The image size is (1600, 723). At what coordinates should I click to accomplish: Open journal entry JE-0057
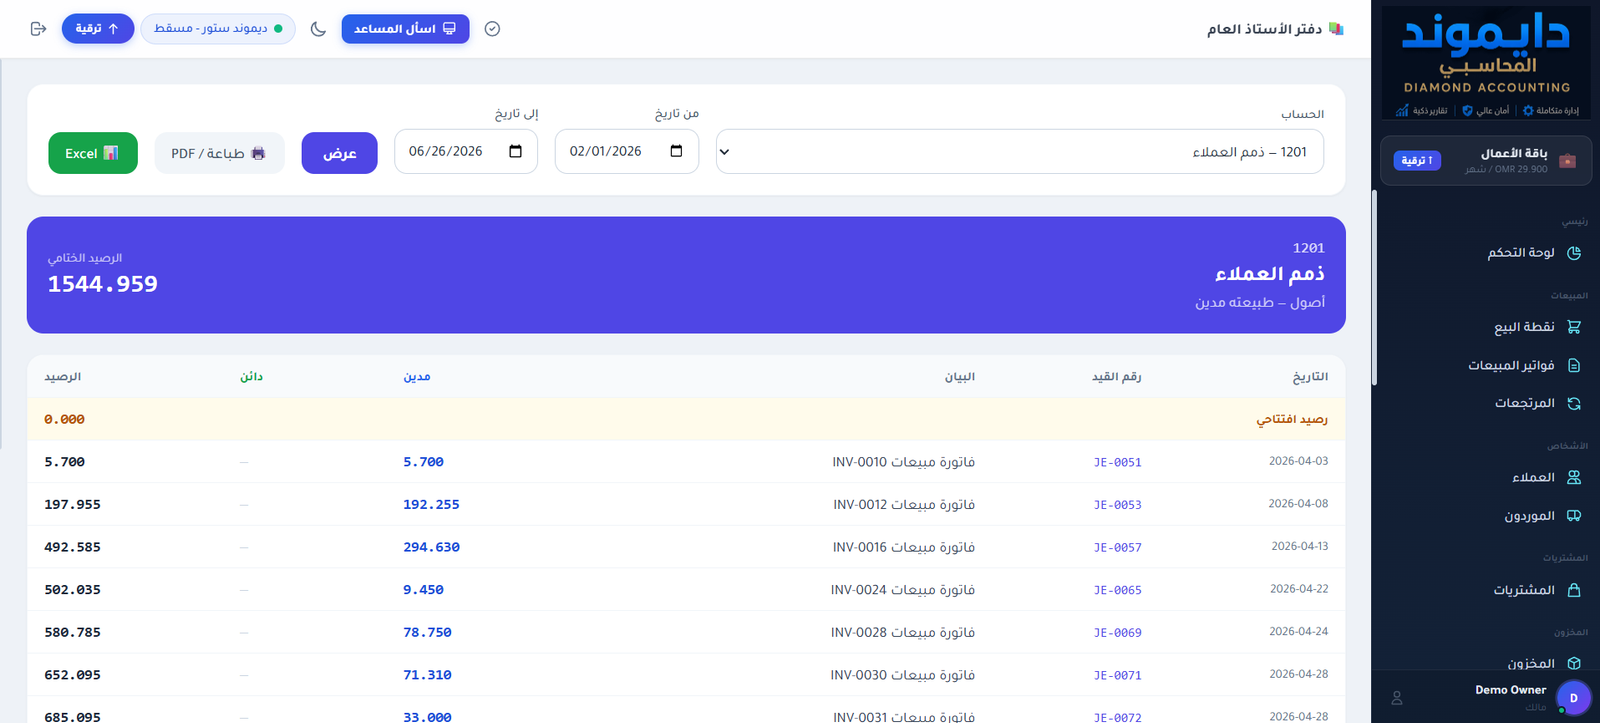point(1117,548)
